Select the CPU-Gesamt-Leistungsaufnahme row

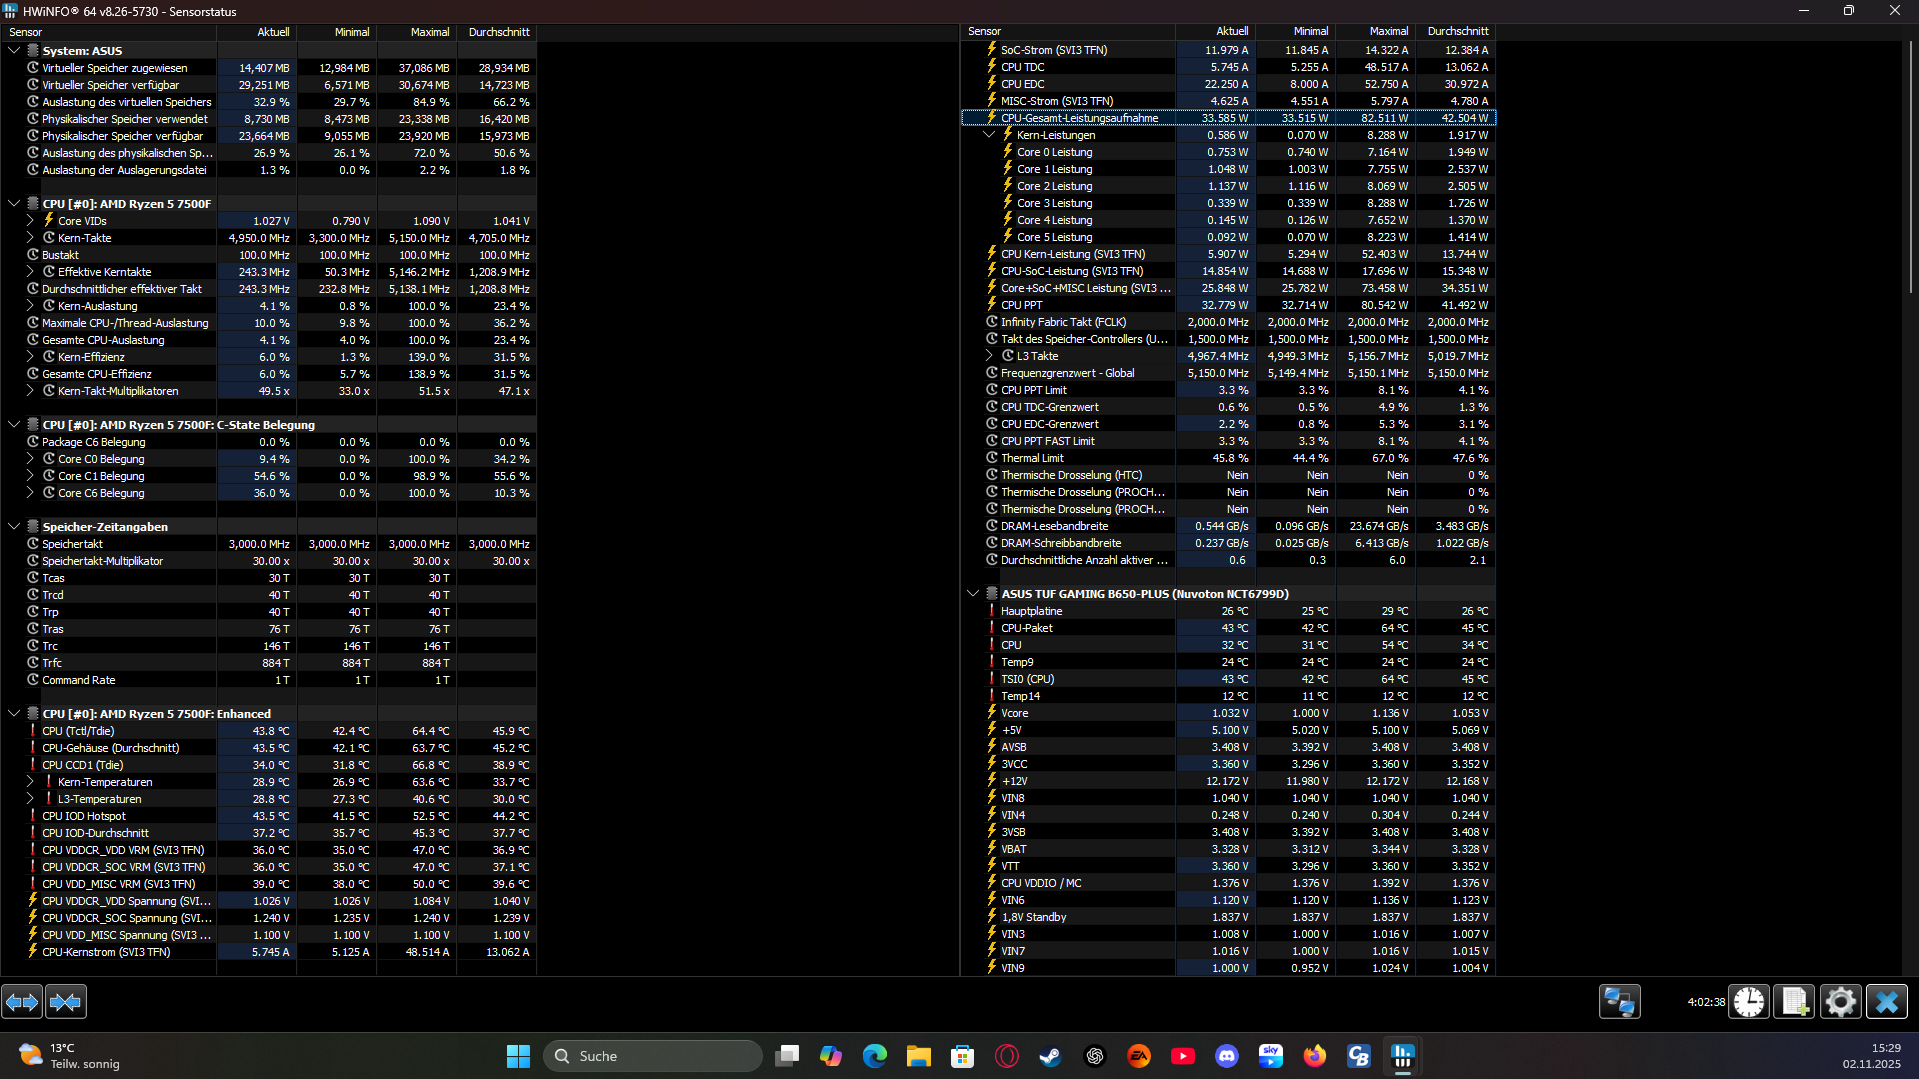(x=1228, y=118)
